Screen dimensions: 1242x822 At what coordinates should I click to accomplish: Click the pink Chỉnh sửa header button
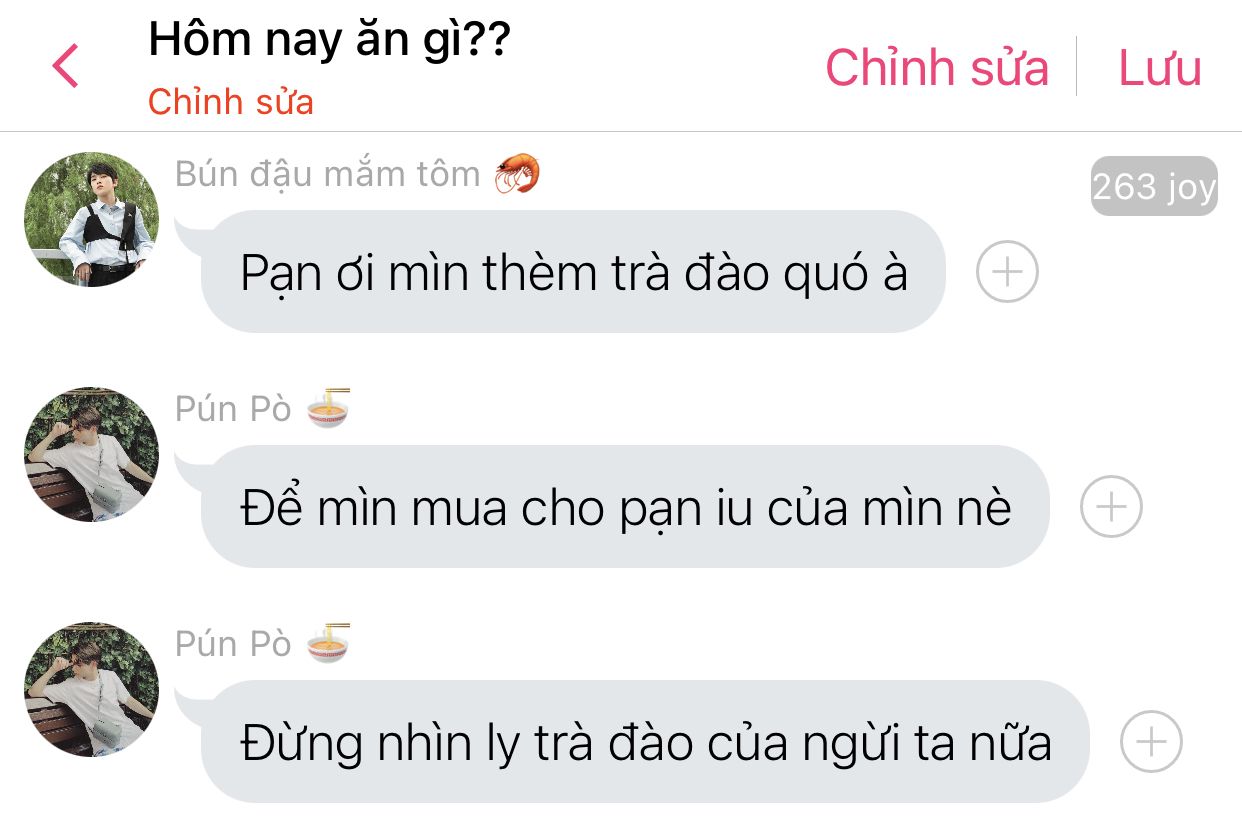(x=937, y=68)
